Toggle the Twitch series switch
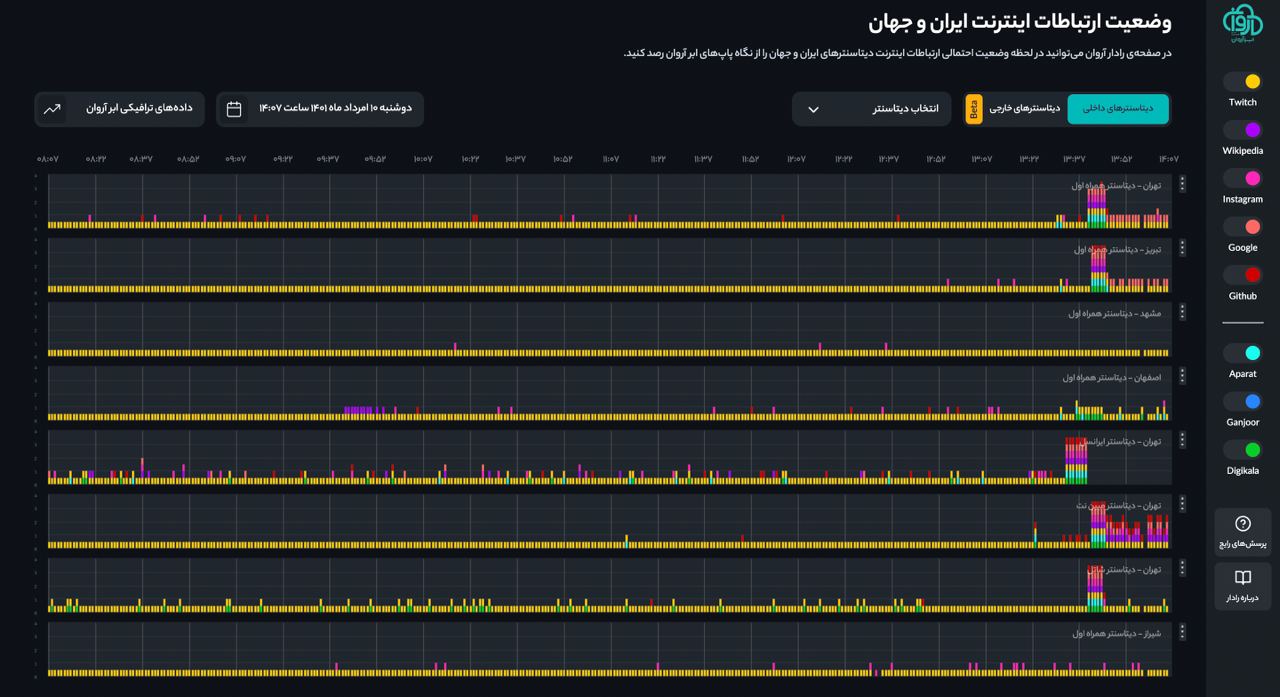 (x=1243, y=82)
